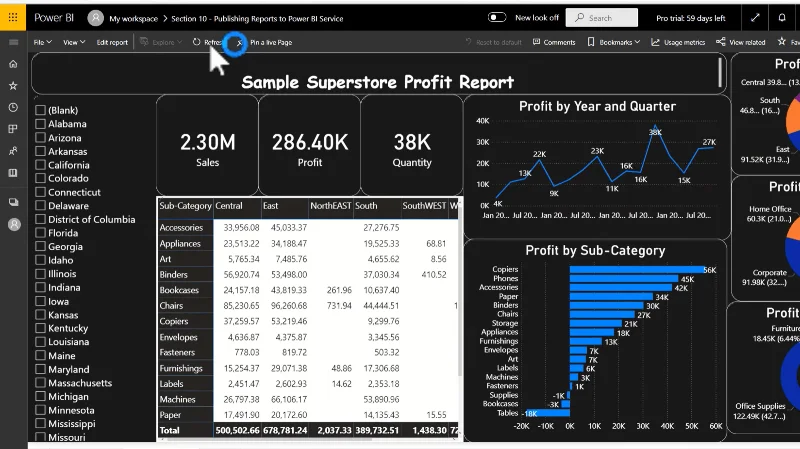Click the user profile avatar in header
800x449 pixels.
[x=95, y=18]
